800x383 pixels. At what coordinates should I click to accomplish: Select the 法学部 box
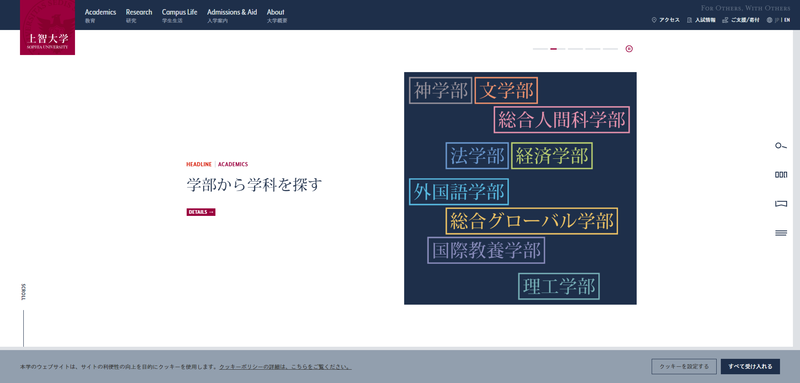[x=477, y=156]
